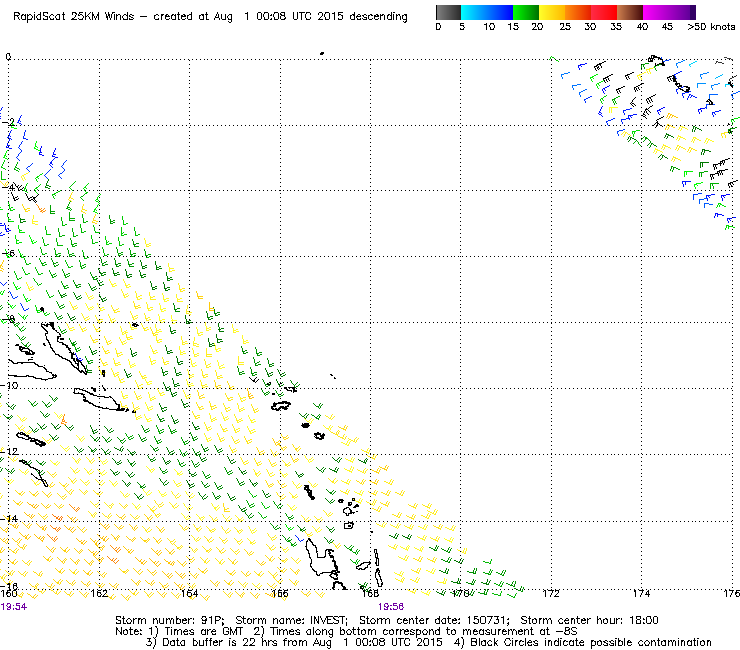The height and width of the screenshot is (650, 740).
Task: Click latitude label -10 on left axis
Action: pyautogui.click(x=9, y=386)
